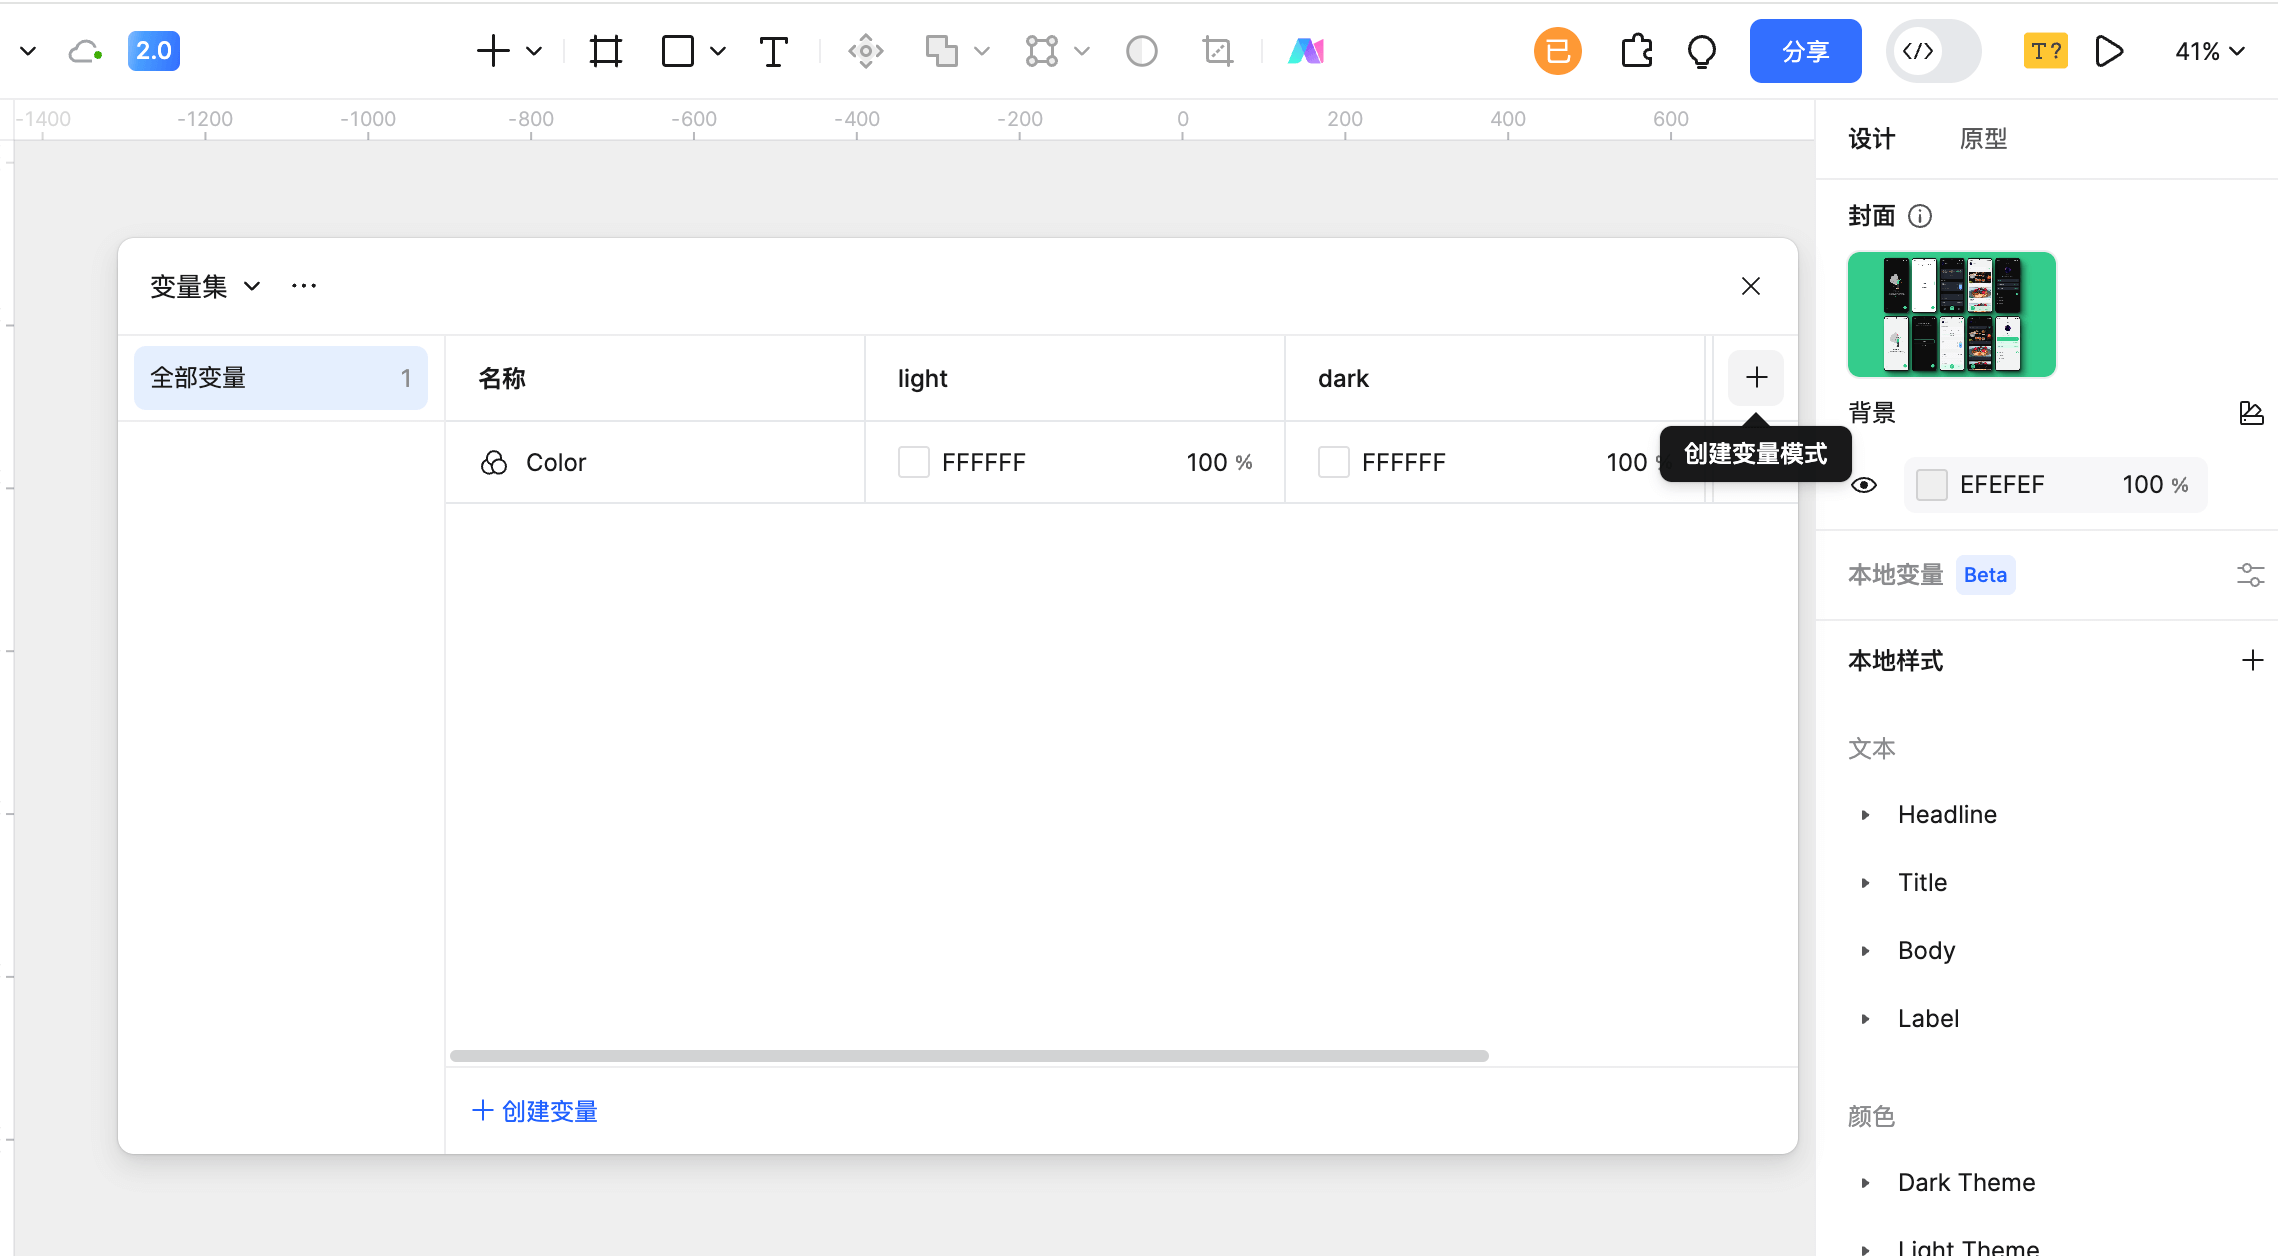
Task: Toggle background visibility eye icon
Action: (x=1864, y=485)
